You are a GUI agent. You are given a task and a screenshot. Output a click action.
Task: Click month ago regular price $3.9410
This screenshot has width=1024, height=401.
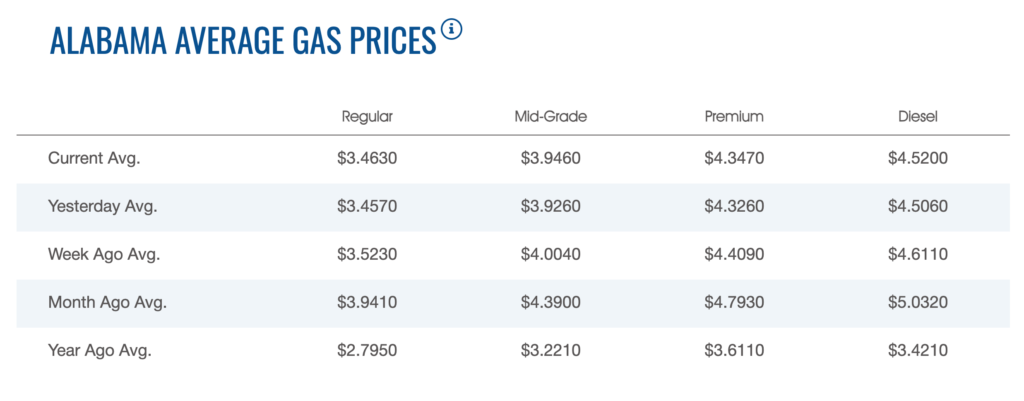tap(367, 303)
